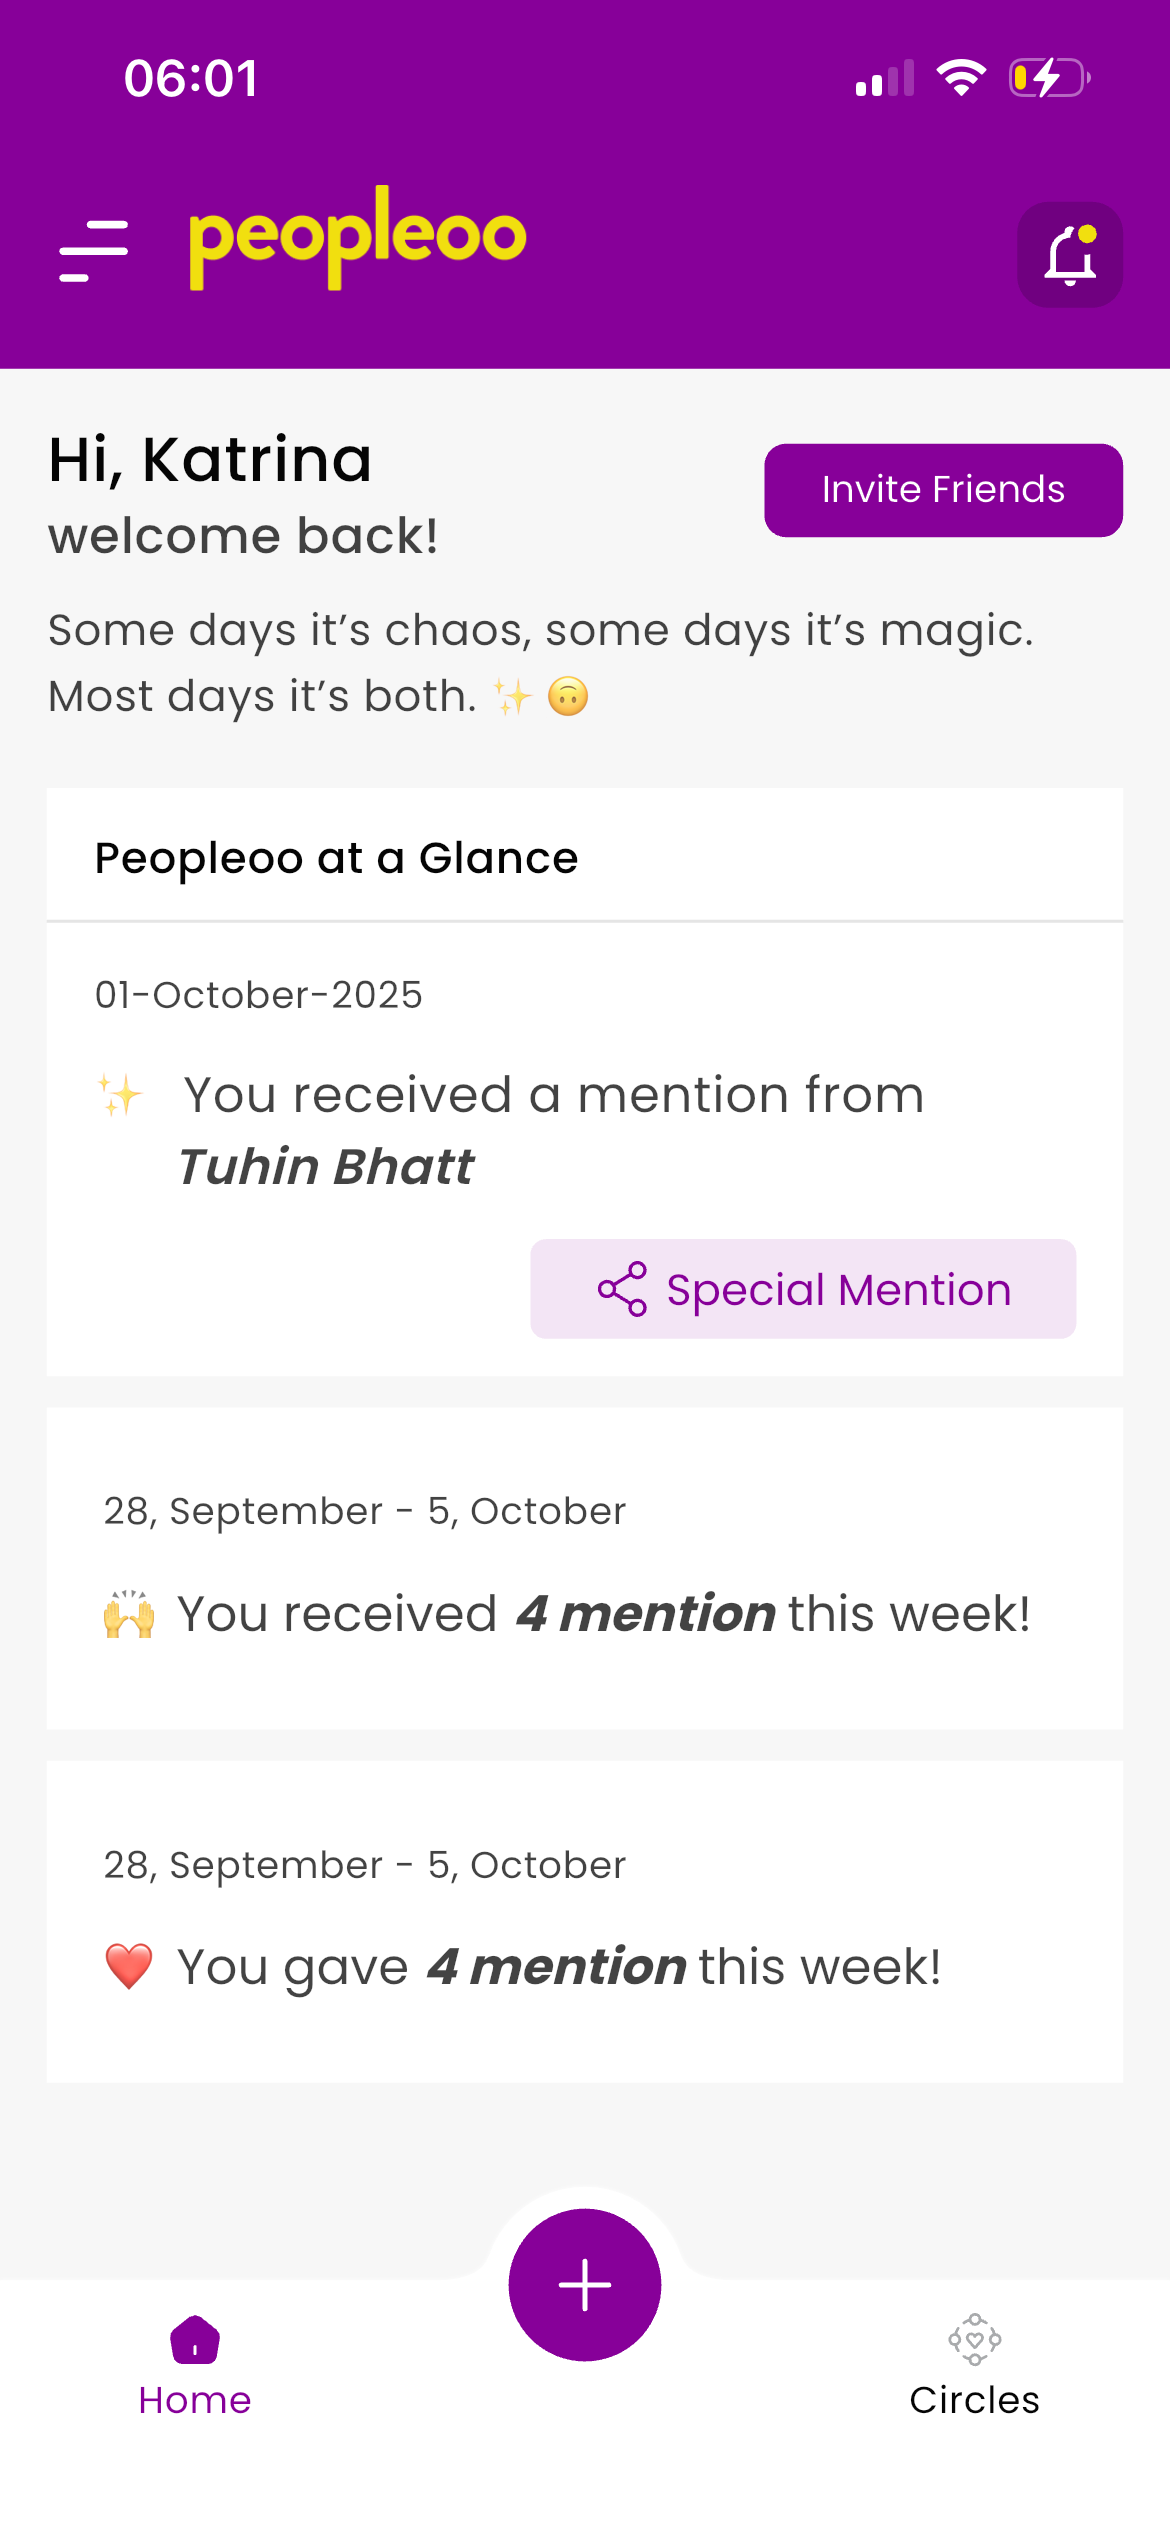The width and height of the screenshot is (1170, 2532).
Task: Tap the share icon in Special Mention
Action: 622,1289
